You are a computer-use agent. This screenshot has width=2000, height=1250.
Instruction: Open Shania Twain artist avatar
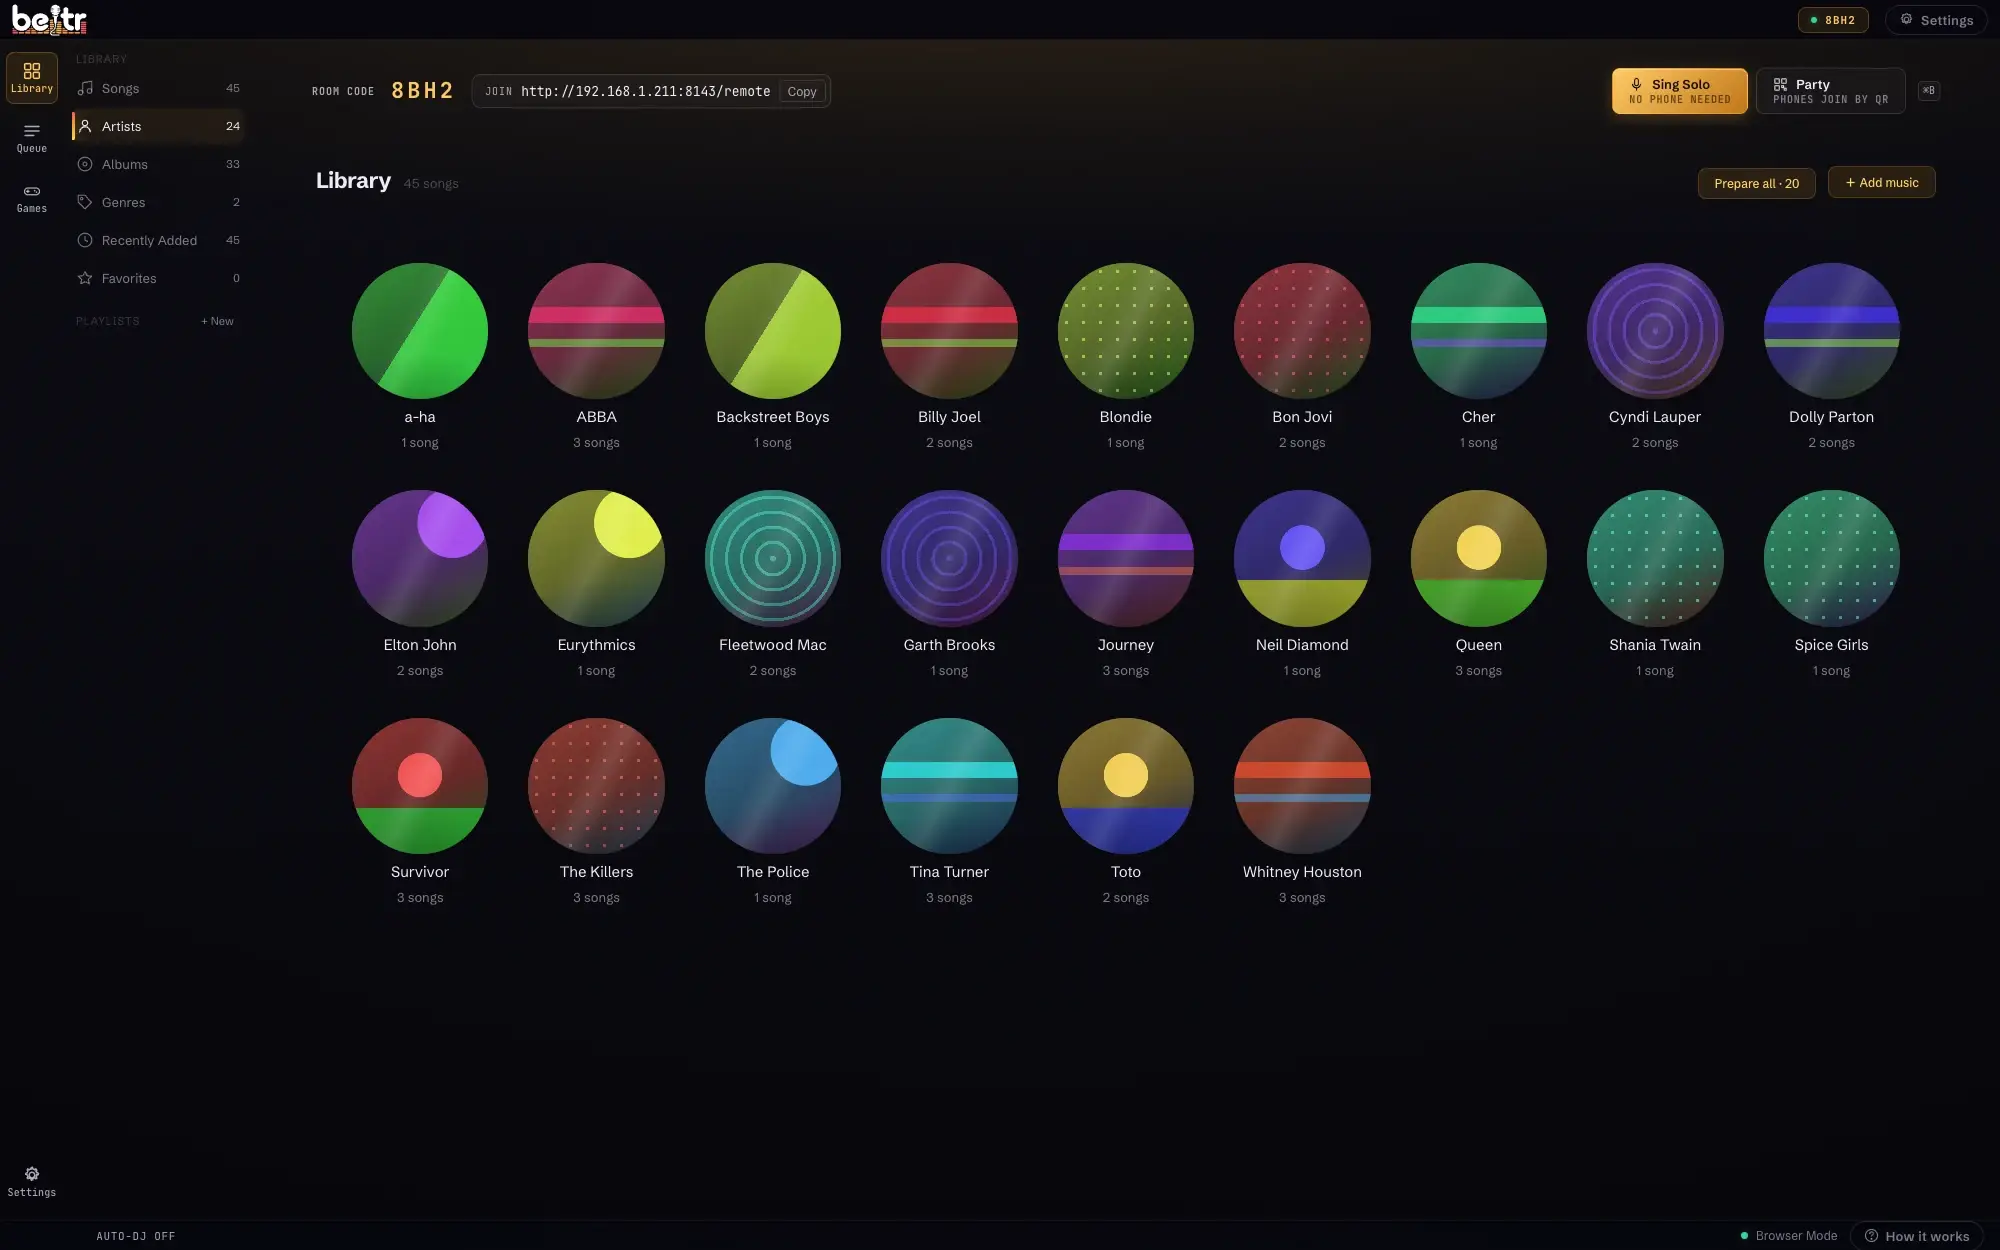click(1655, 558)
